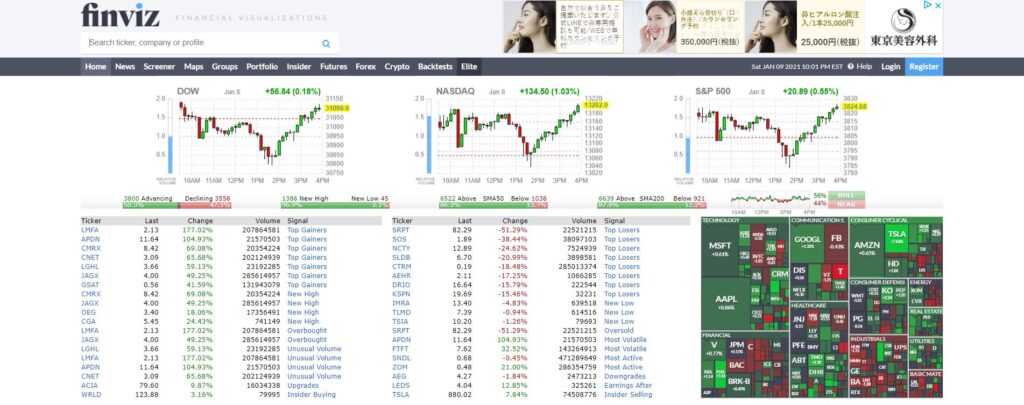
Task: Open the AMZN tile in the heatmap
Action: coord(866,248)
